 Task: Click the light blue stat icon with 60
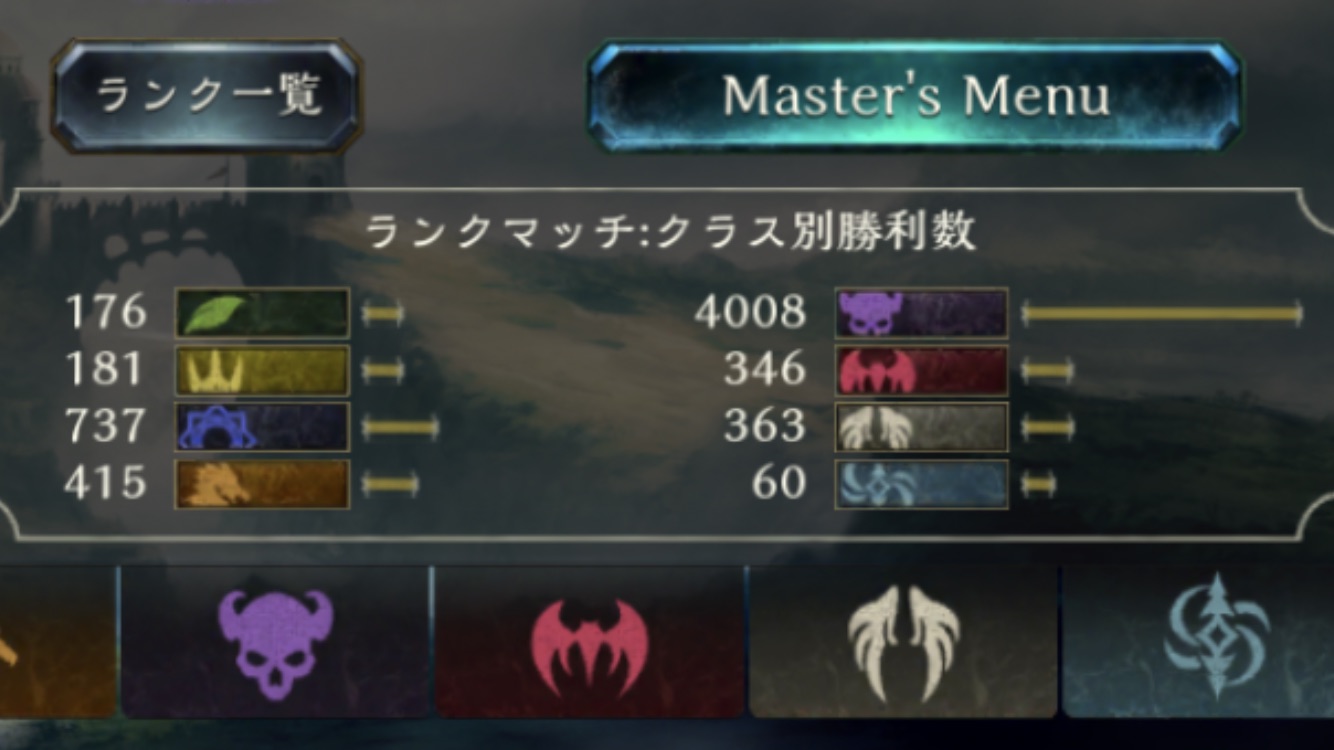point(922,484)
